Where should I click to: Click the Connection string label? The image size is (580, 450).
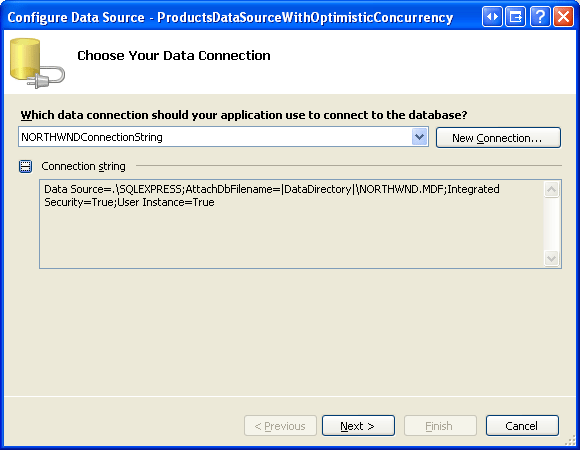point(83,166)
